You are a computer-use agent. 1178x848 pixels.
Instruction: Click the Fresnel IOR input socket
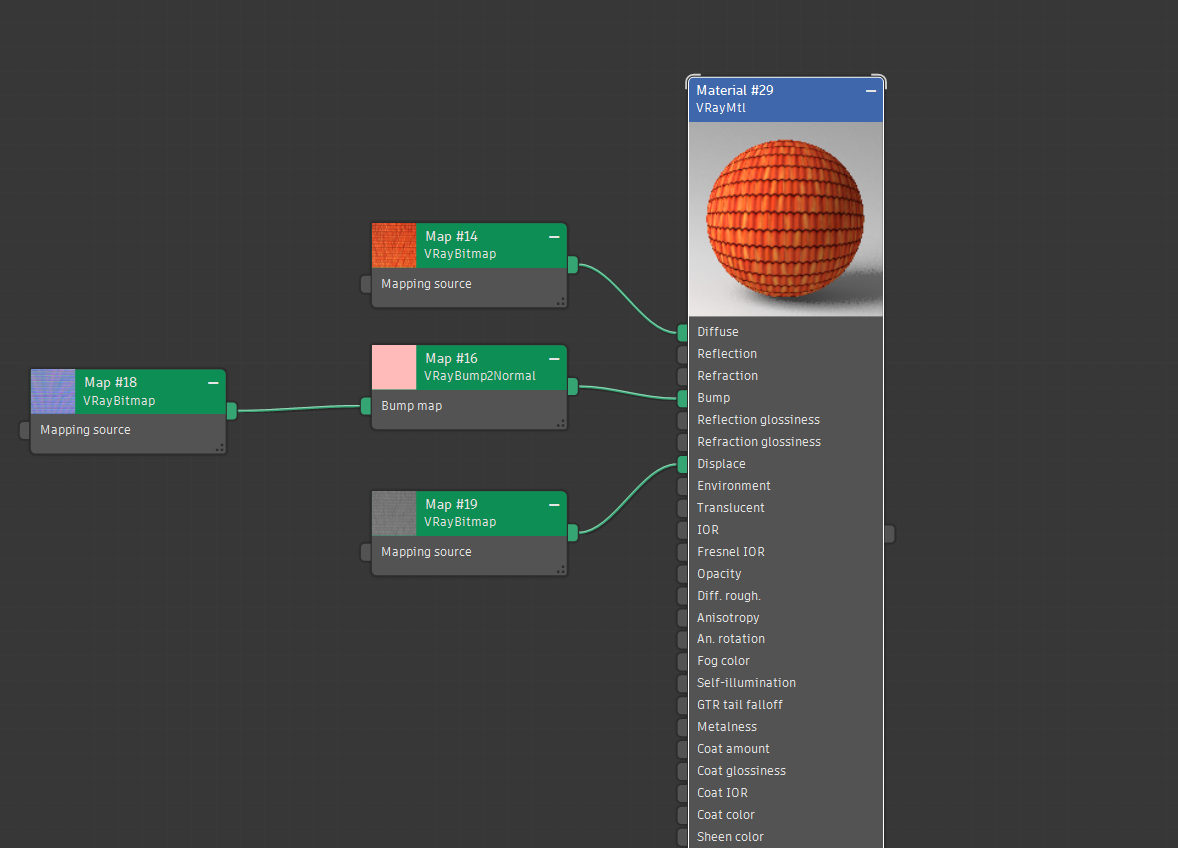(682, 552)
